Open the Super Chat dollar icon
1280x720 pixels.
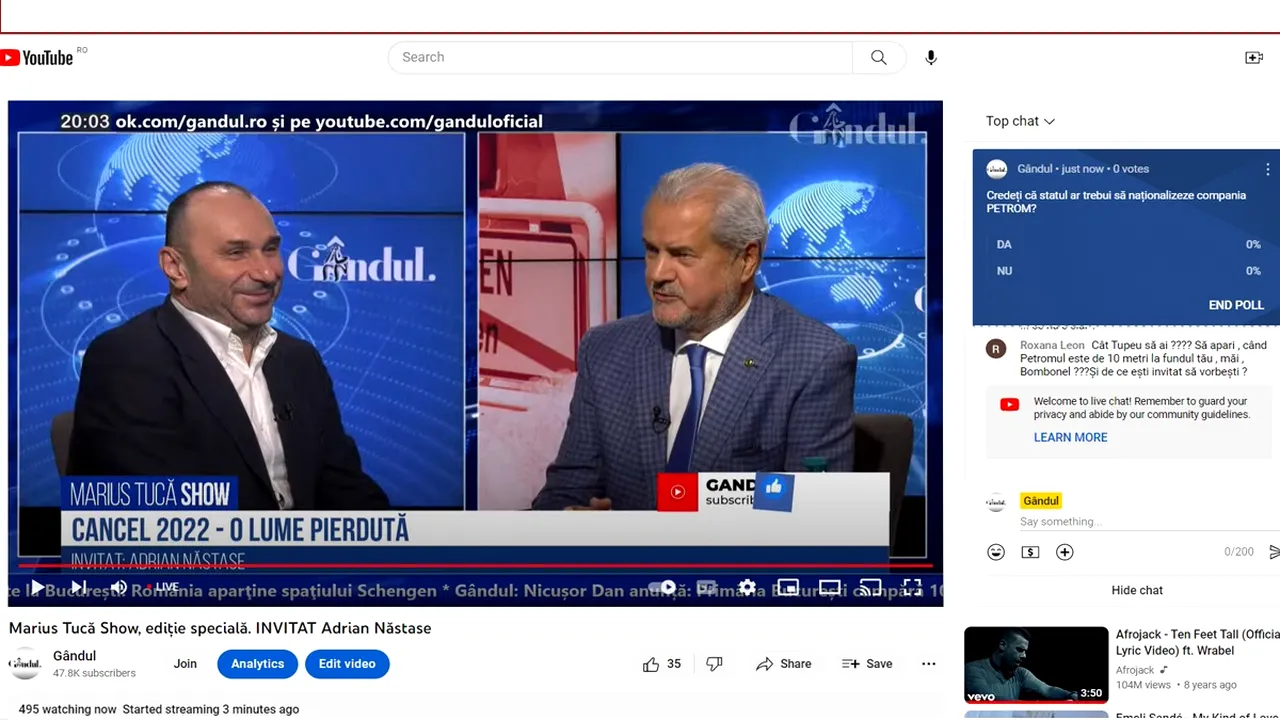pyautogui.click(x=1030, y=551)
